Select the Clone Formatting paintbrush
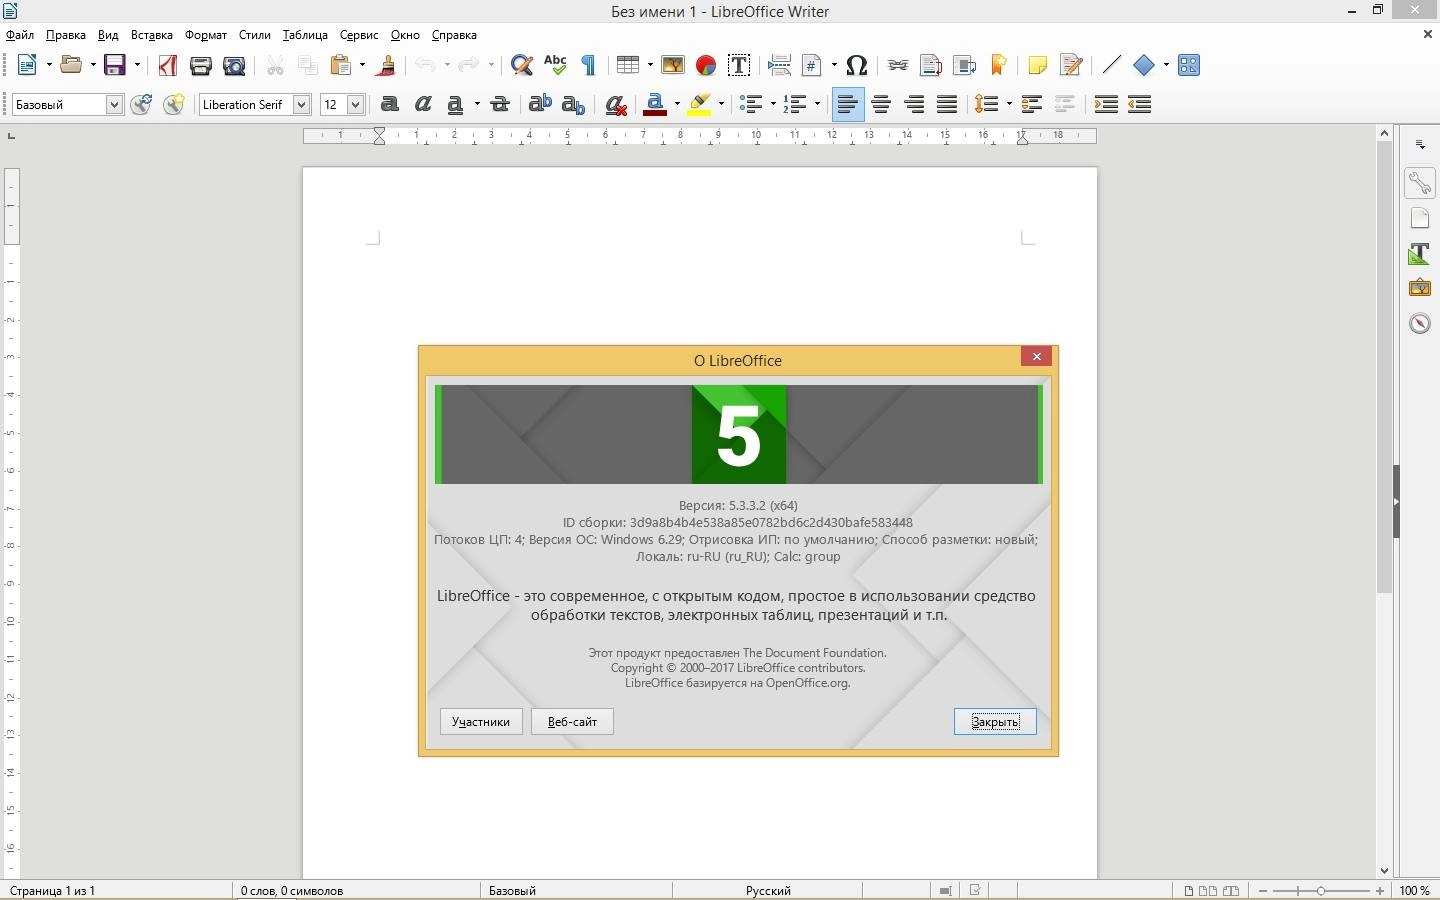Viewport: 1440px width, 900px height. pos(386,65)
